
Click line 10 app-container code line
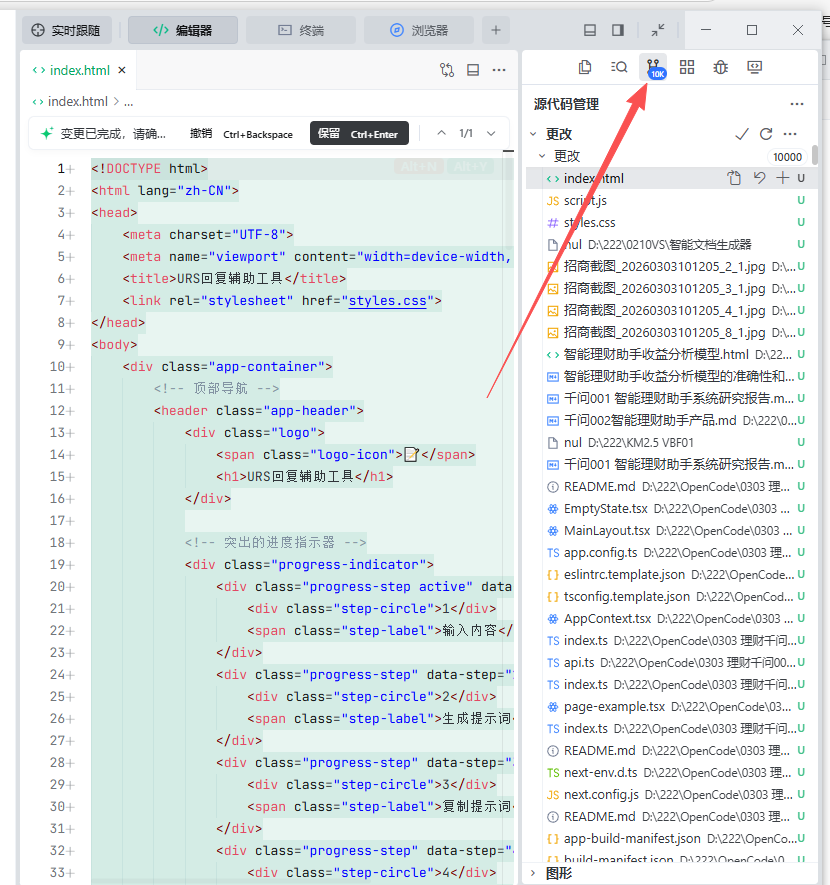227,366
